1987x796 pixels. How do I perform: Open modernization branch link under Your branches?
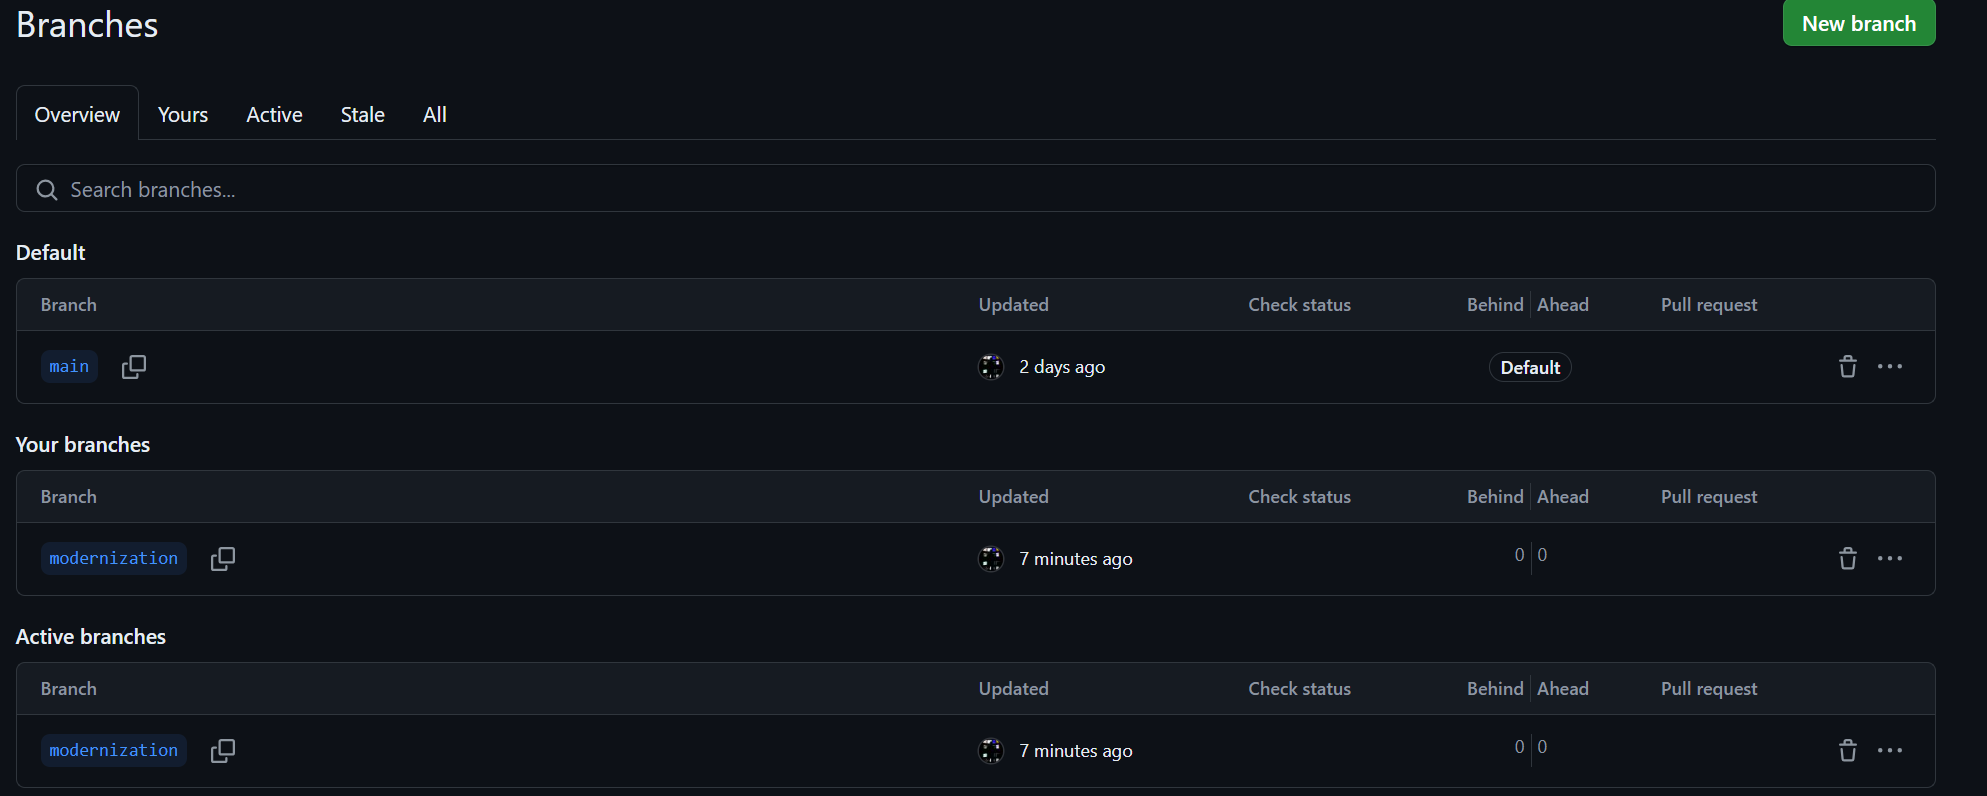114,559
